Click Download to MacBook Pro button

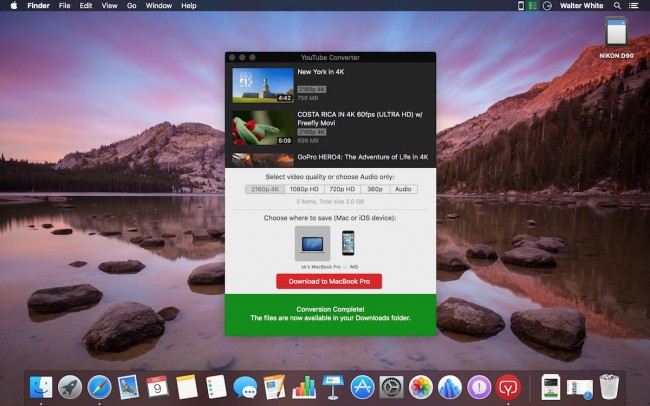[x=329, y=281]
